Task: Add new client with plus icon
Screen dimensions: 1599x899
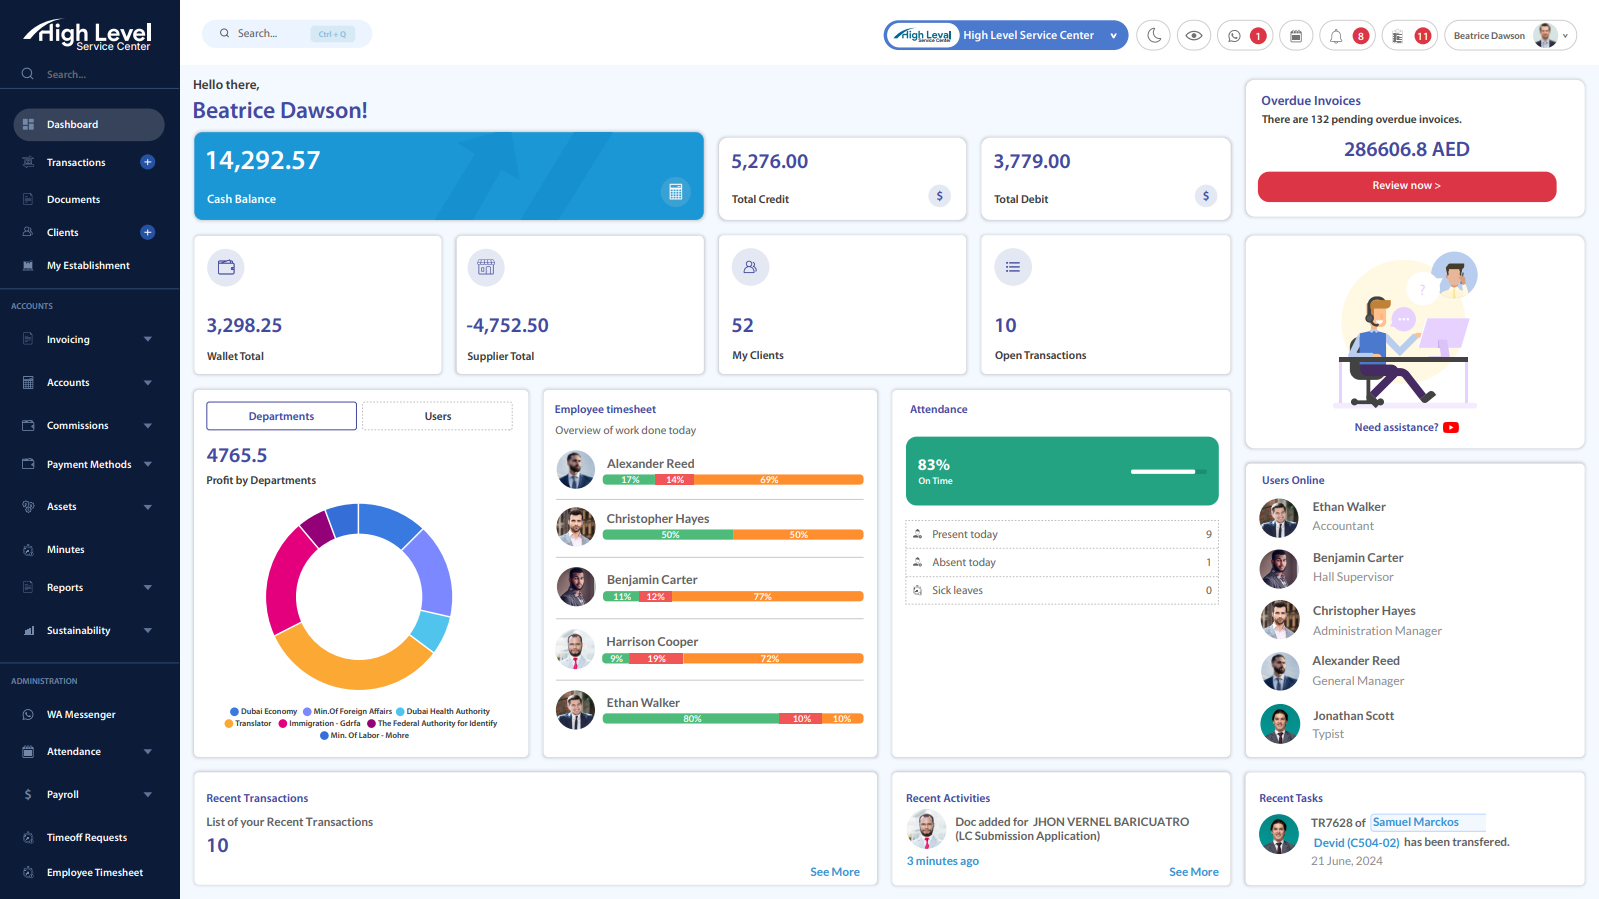Action: coord(148,232)
